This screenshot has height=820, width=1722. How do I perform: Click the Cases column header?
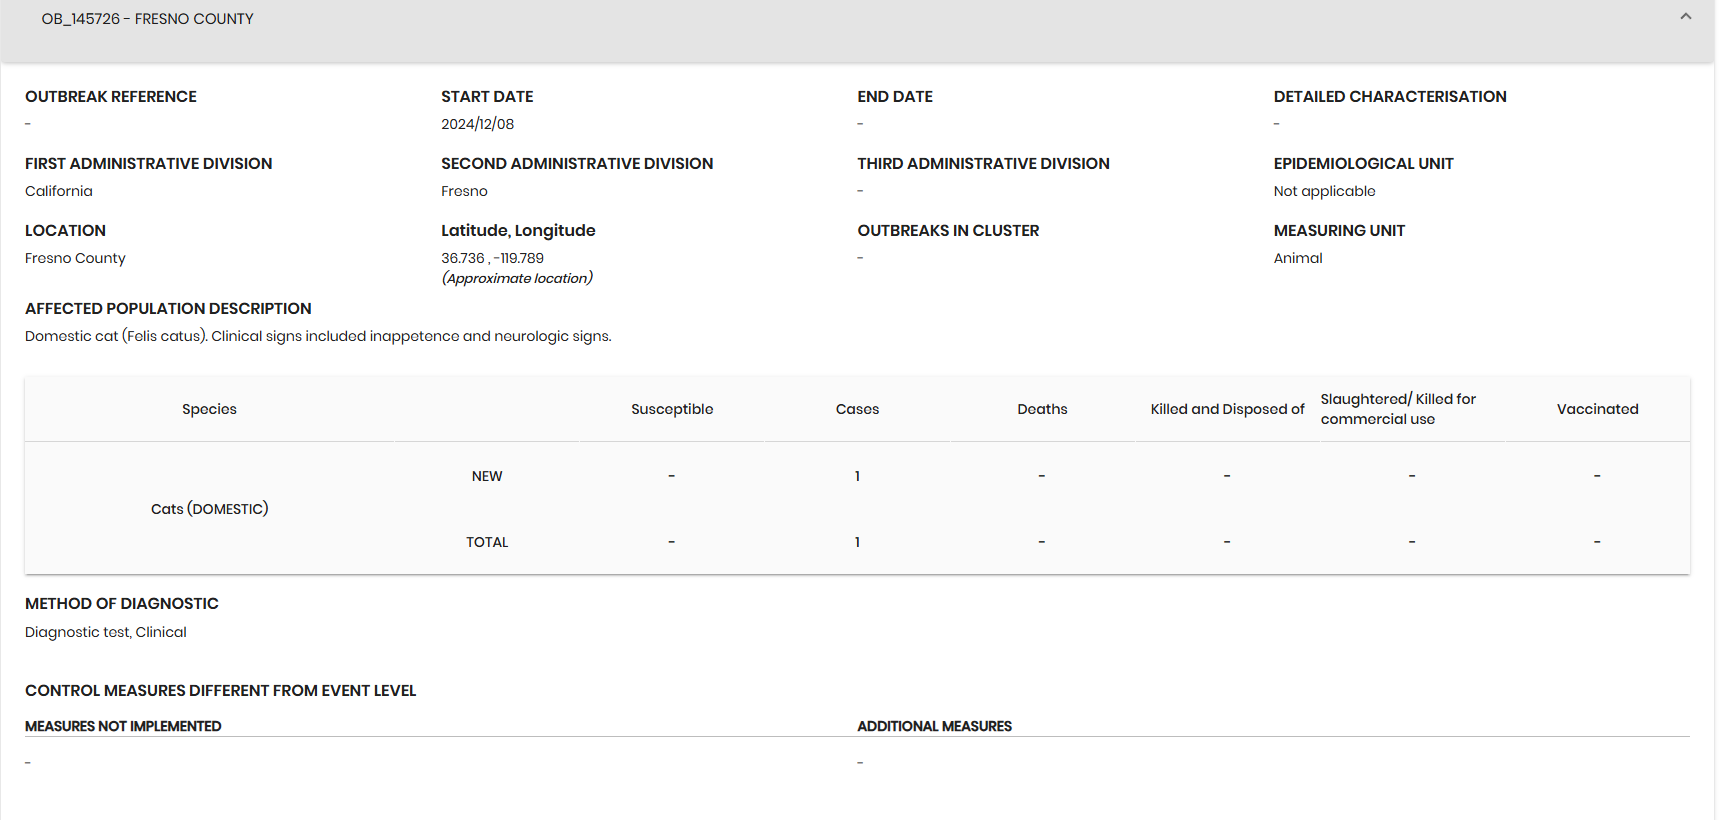click(857, 409)
